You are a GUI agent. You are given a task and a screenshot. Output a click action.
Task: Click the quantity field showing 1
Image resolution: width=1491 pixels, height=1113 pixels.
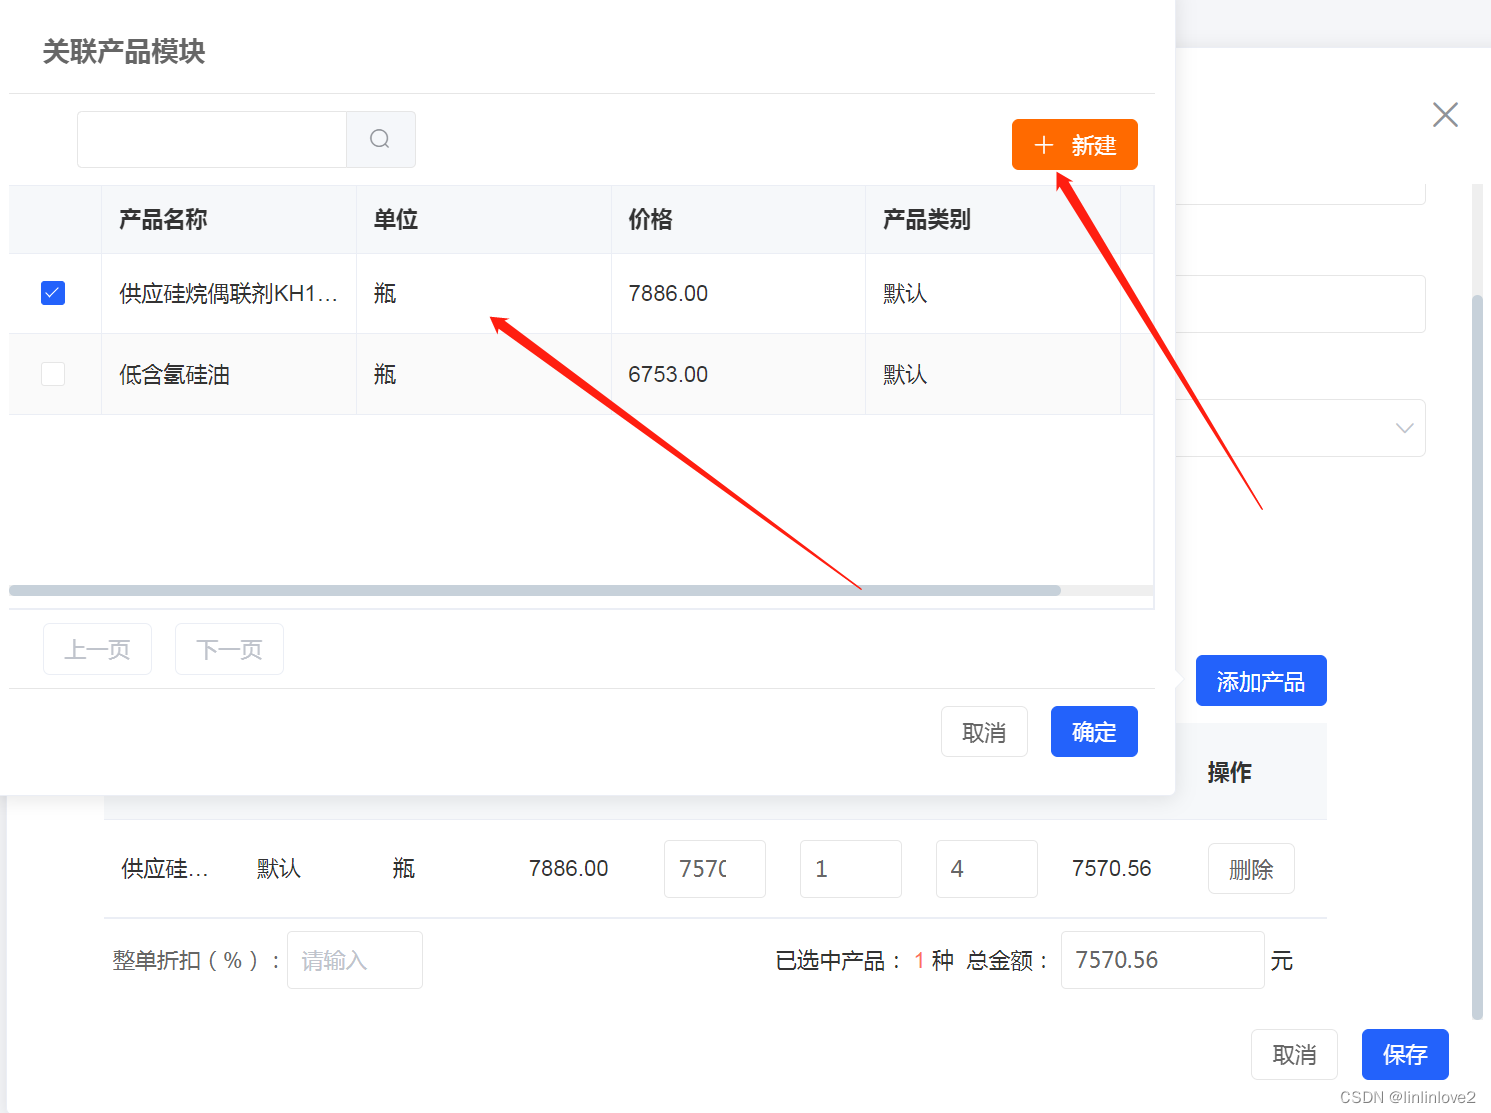[851, 869]
